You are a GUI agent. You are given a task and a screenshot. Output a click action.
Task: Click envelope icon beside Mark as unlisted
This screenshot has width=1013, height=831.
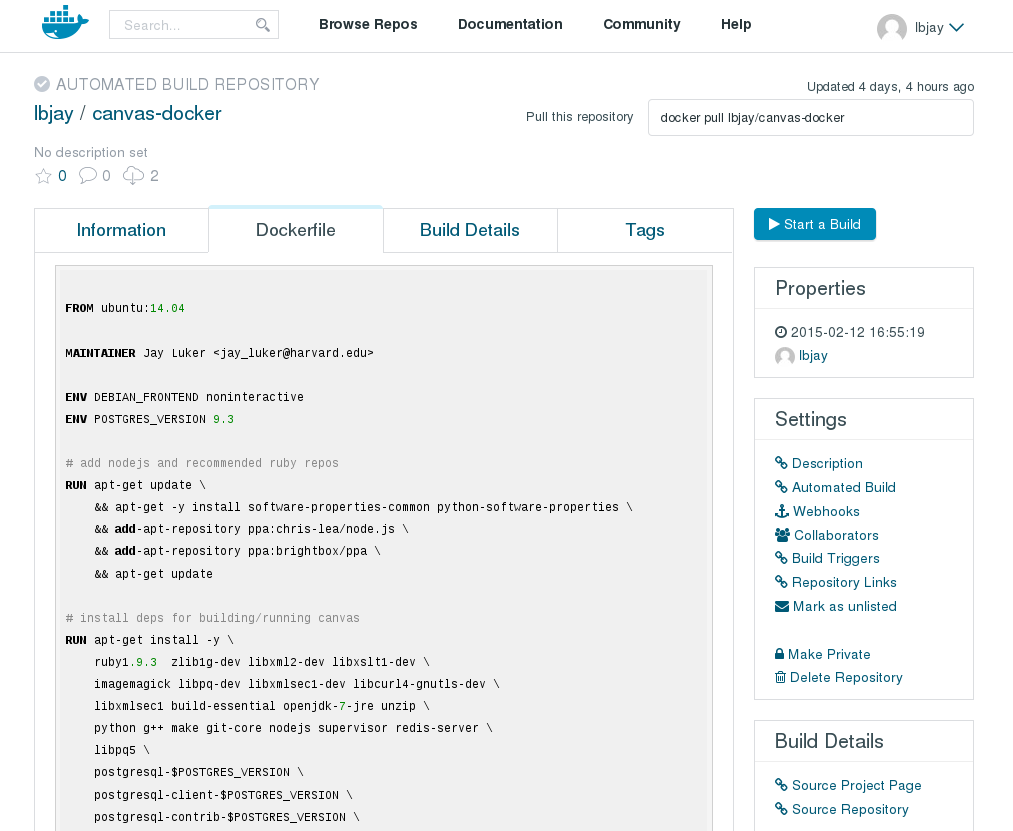pos(782,606)
